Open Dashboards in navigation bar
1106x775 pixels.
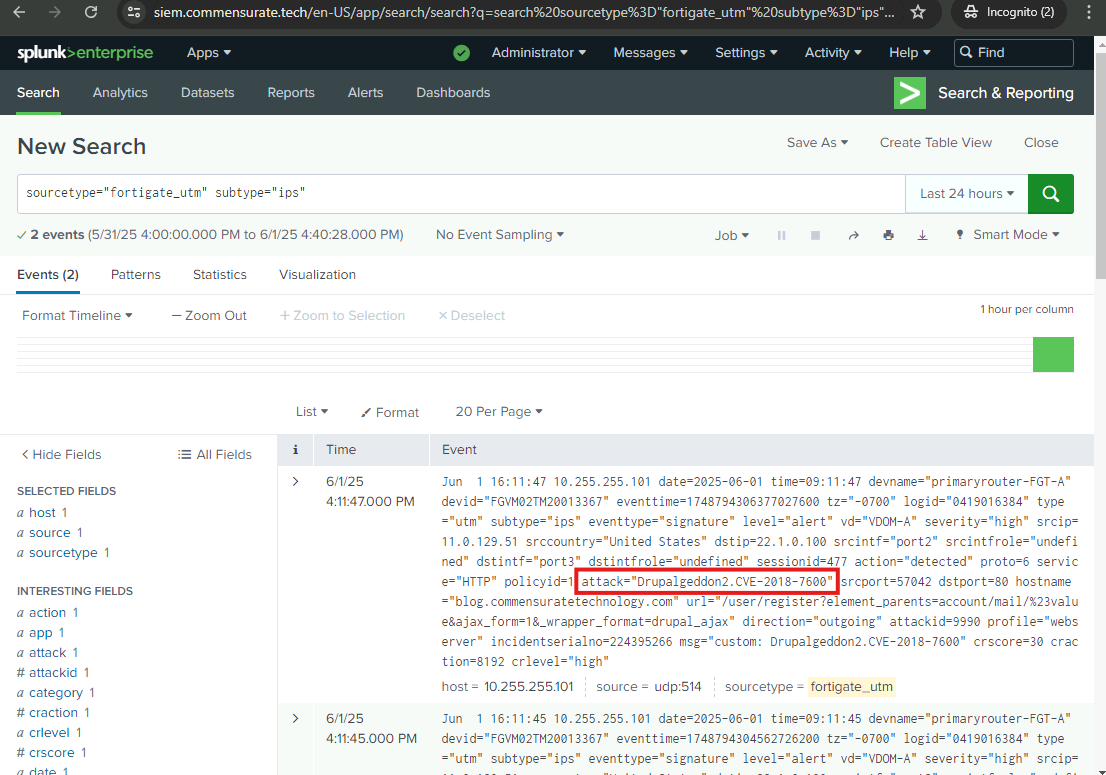coord(453,93)
